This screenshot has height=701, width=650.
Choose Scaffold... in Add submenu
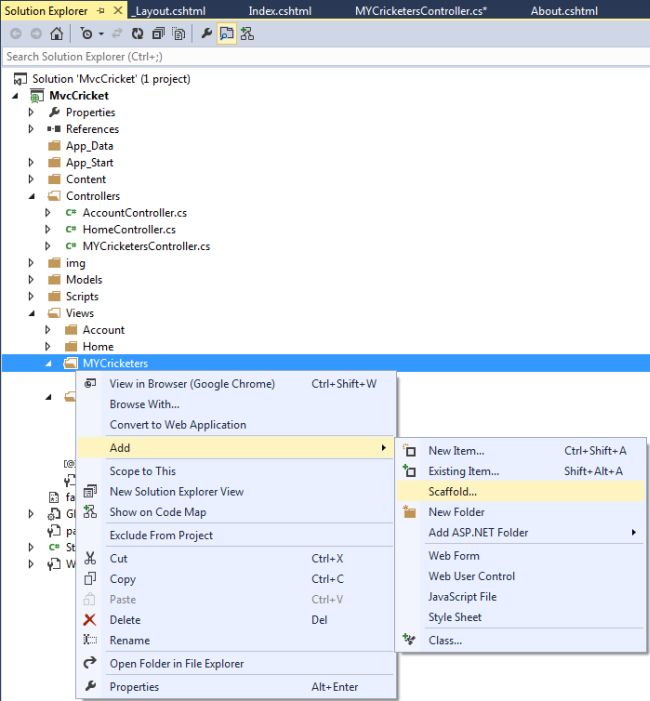[521, 492]
